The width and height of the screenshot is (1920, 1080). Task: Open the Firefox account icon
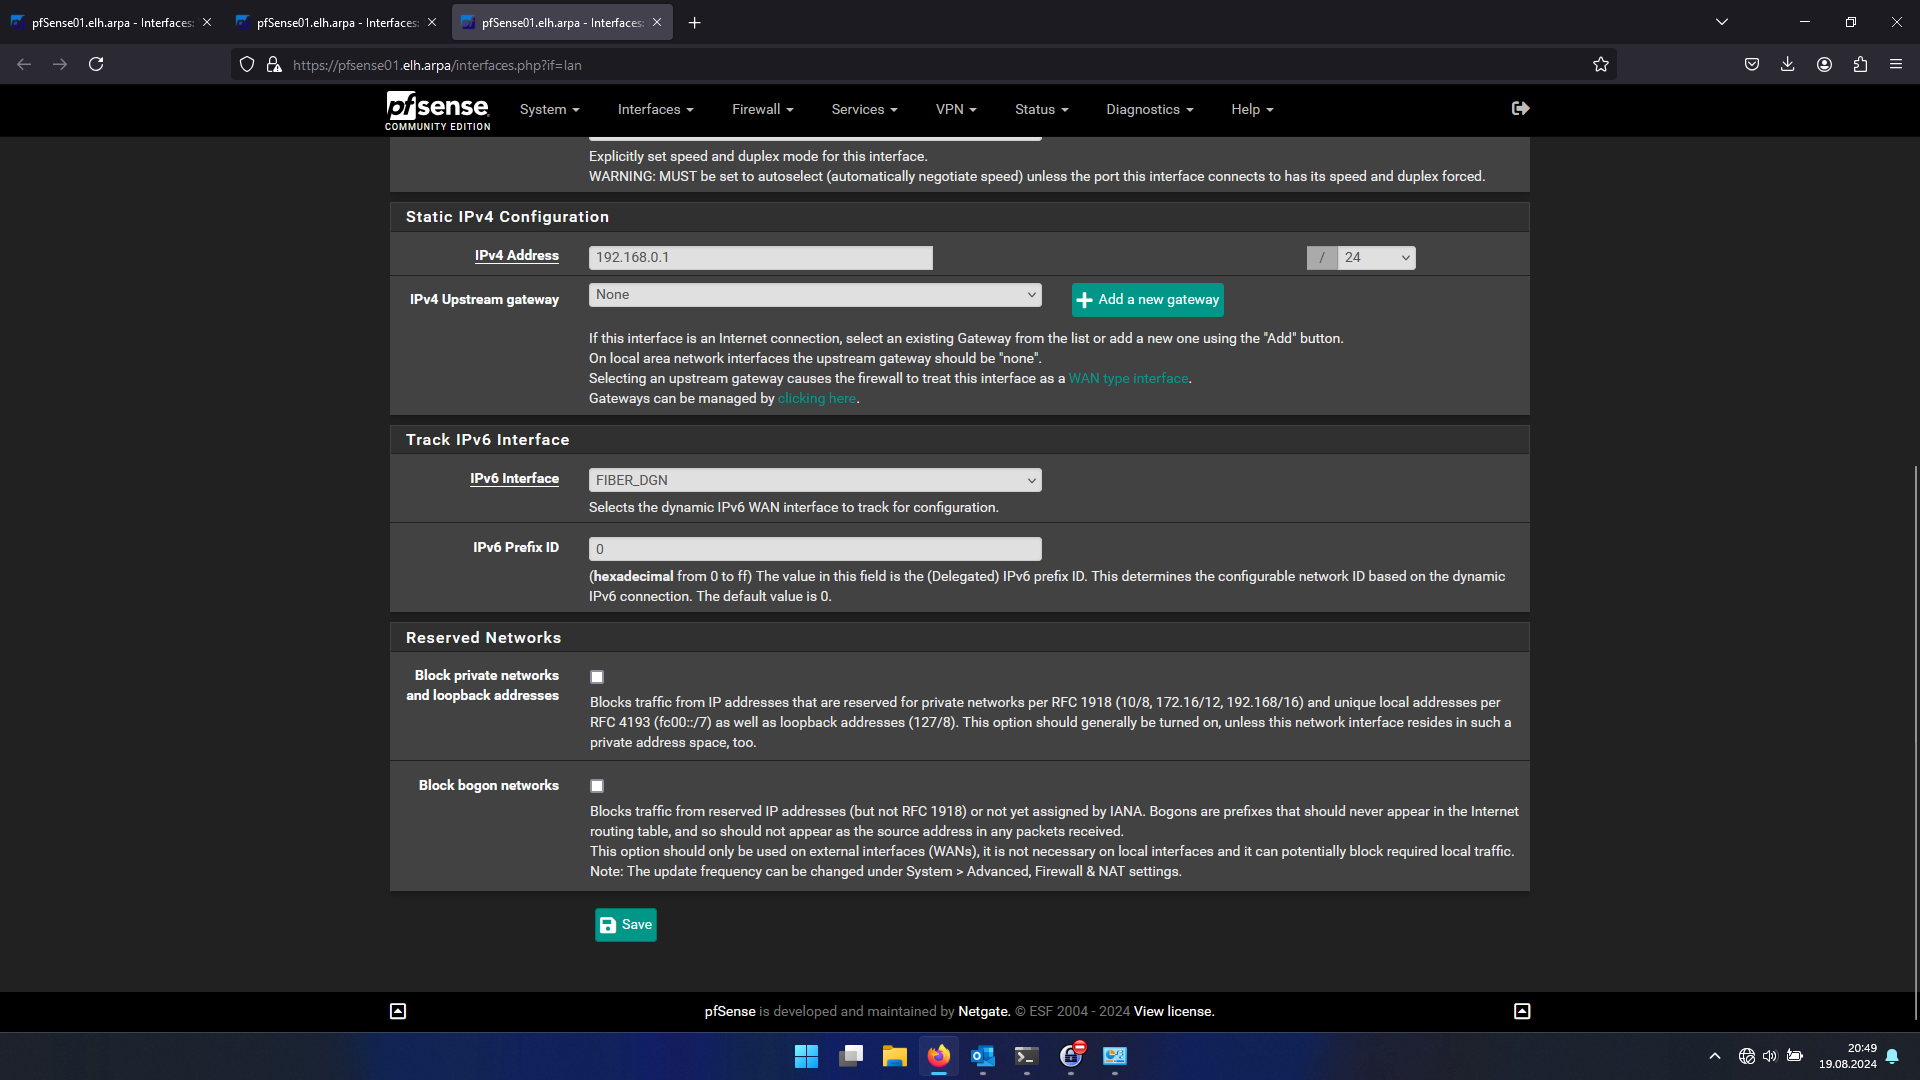[1824, 64]
